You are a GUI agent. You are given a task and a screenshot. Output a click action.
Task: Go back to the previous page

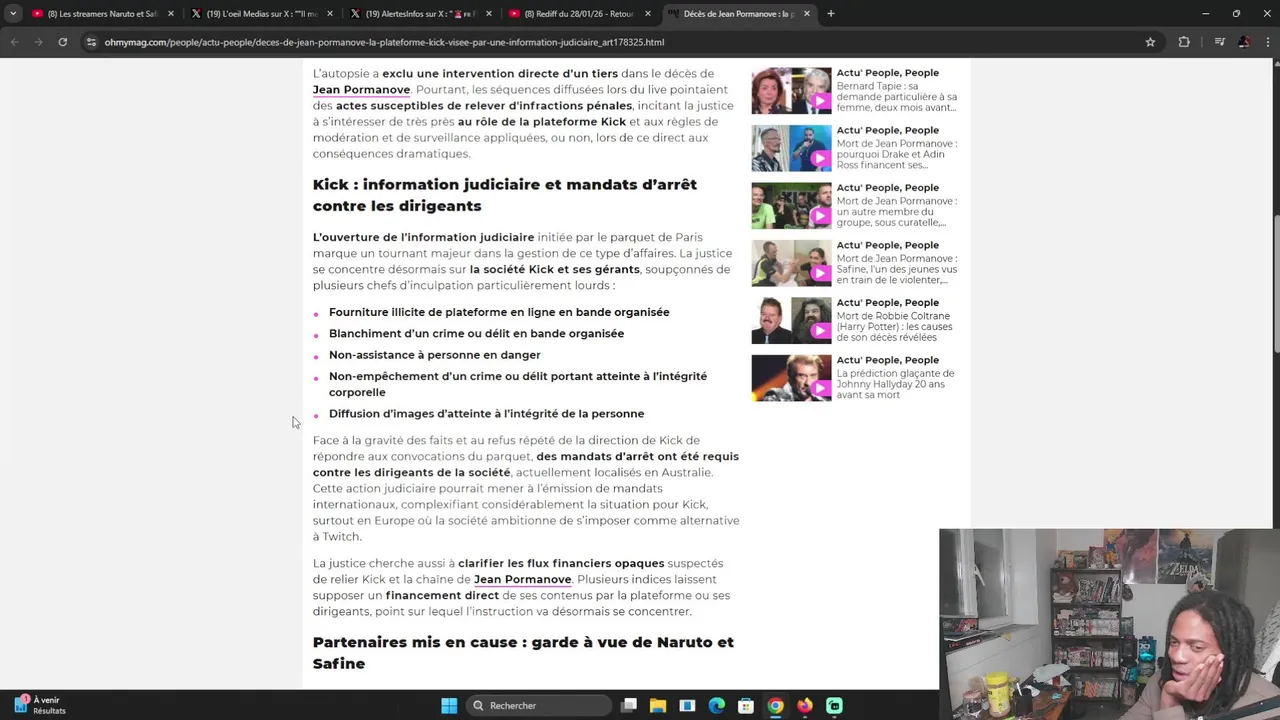14,42
